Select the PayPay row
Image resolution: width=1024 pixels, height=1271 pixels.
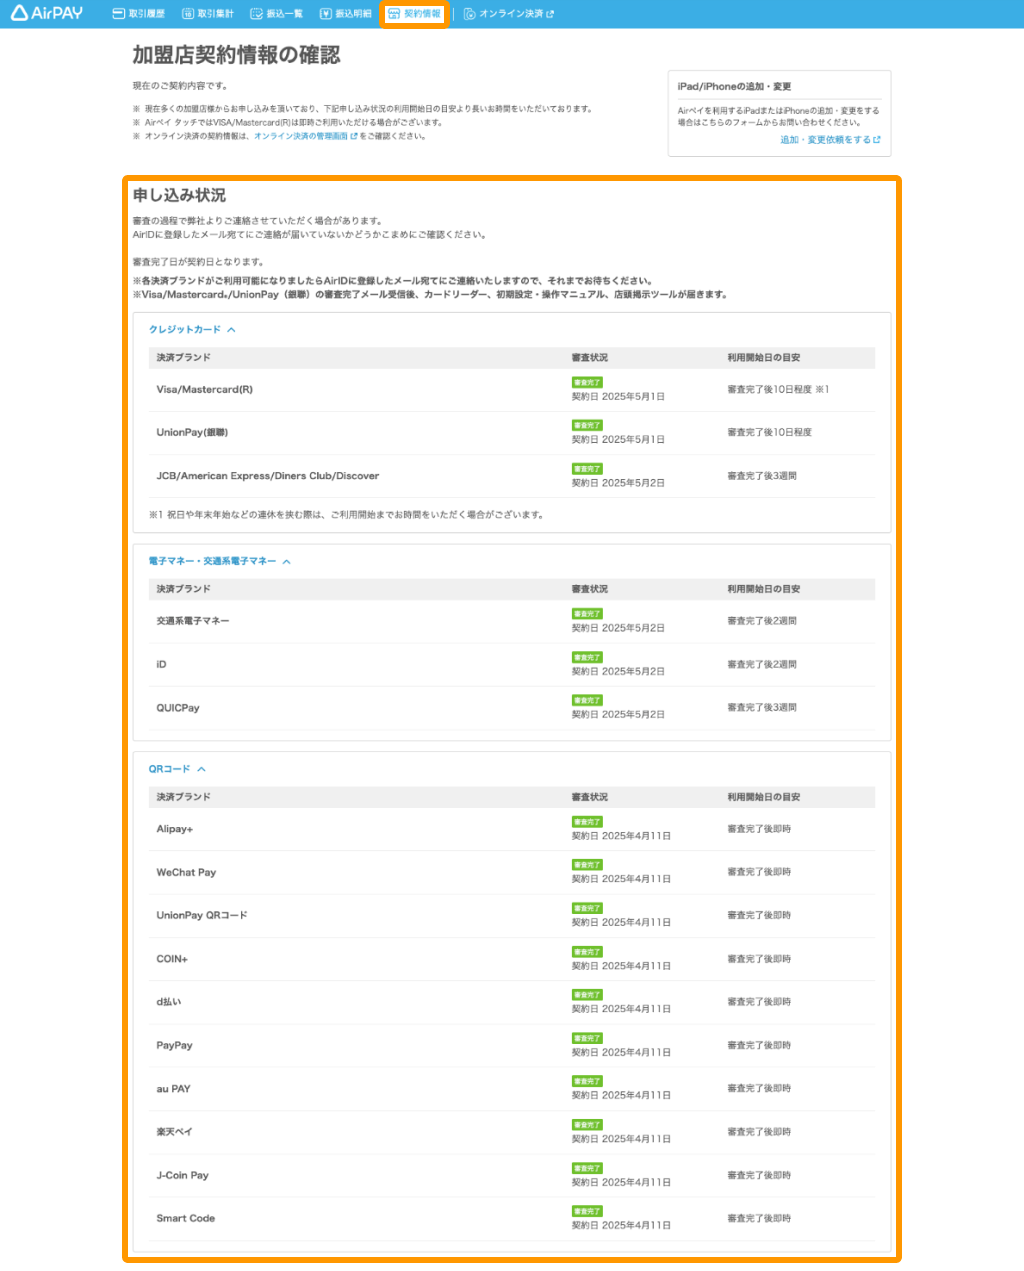(174, 1046)
